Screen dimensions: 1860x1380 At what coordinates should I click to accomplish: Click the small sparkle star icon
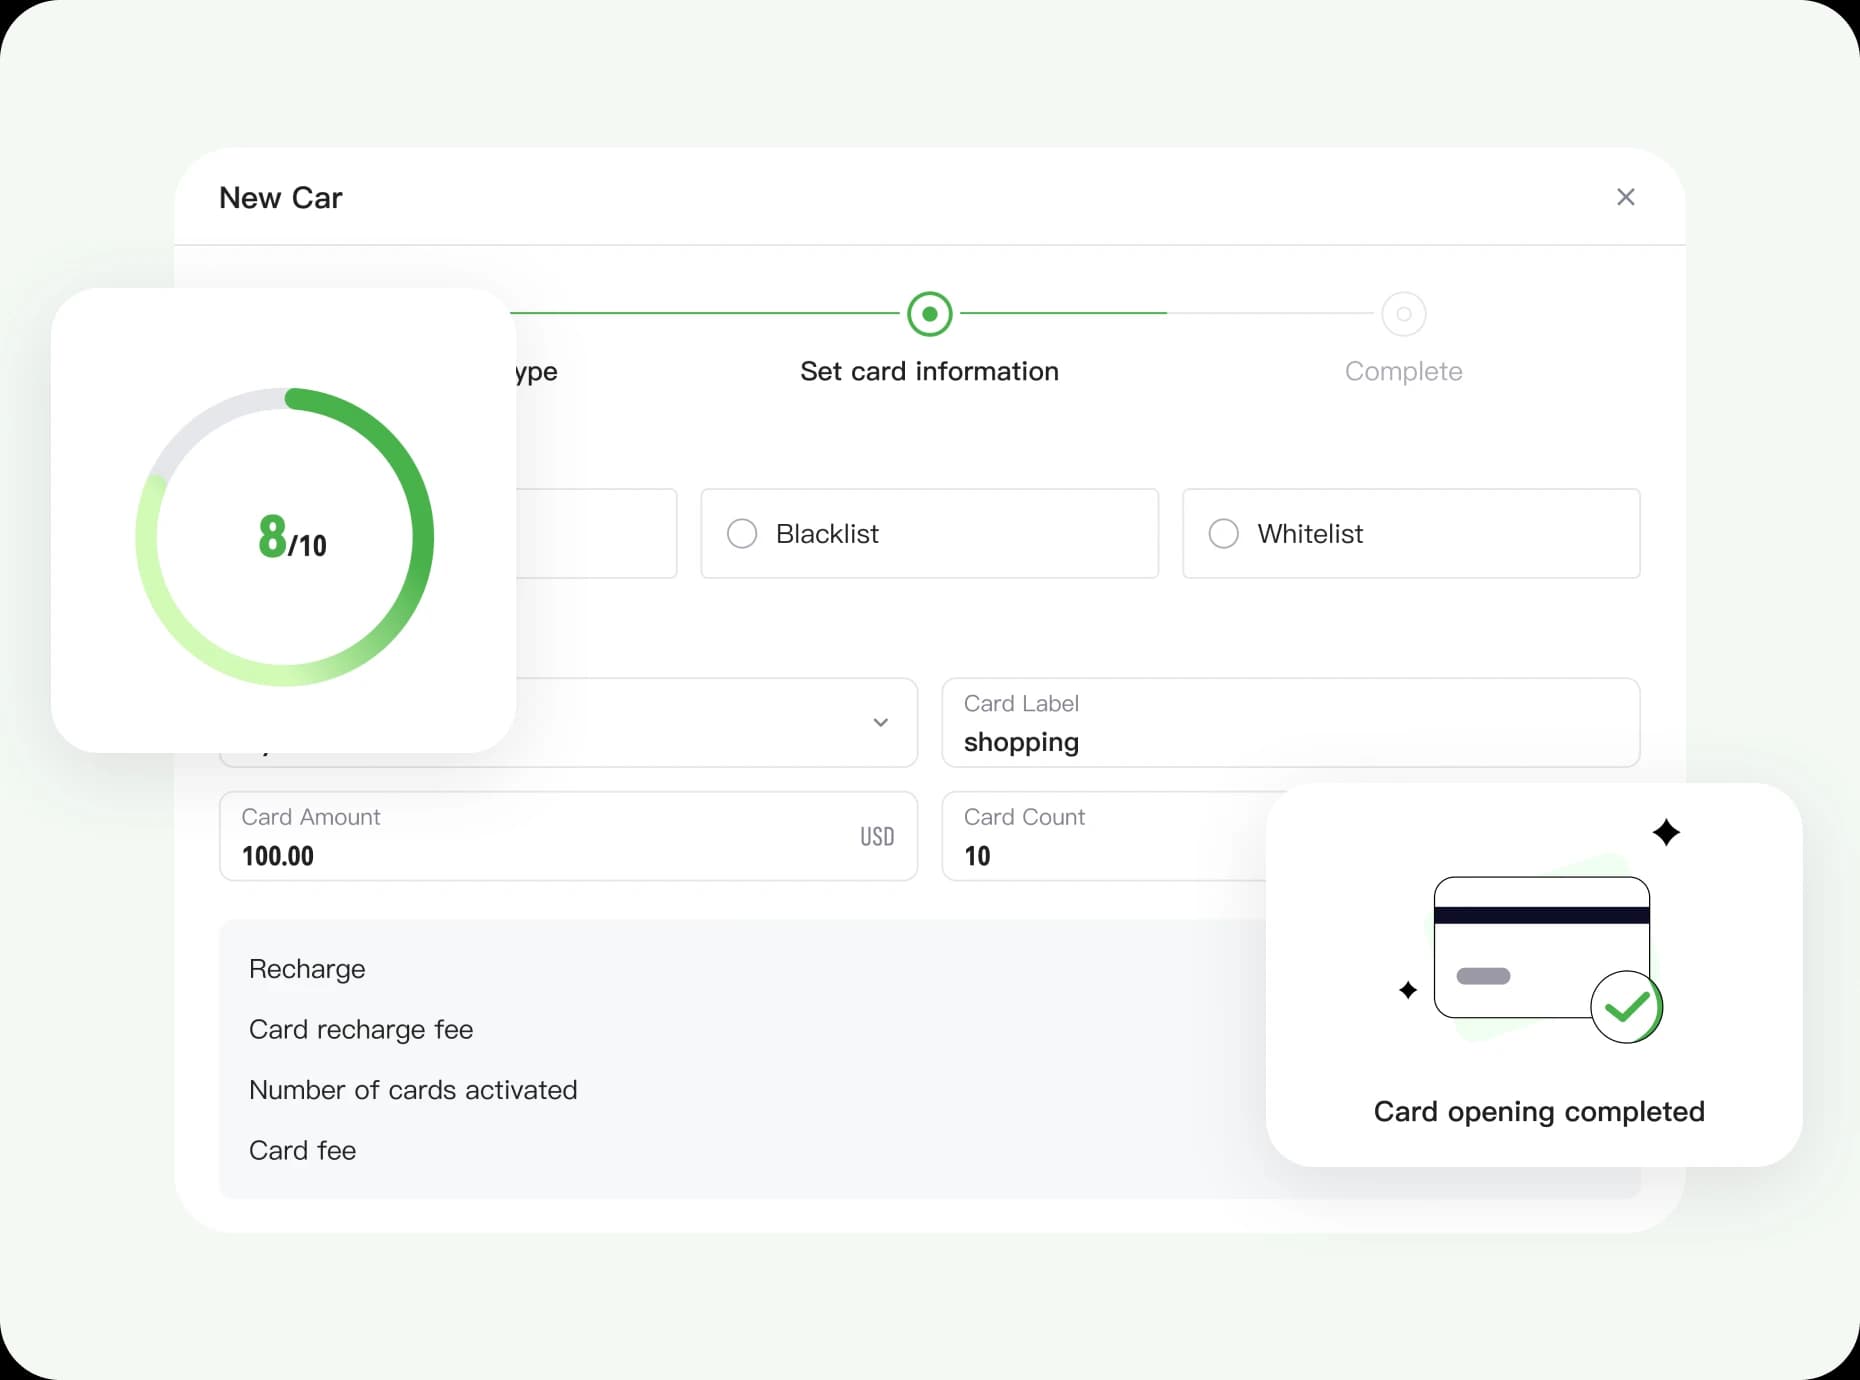1408,990
